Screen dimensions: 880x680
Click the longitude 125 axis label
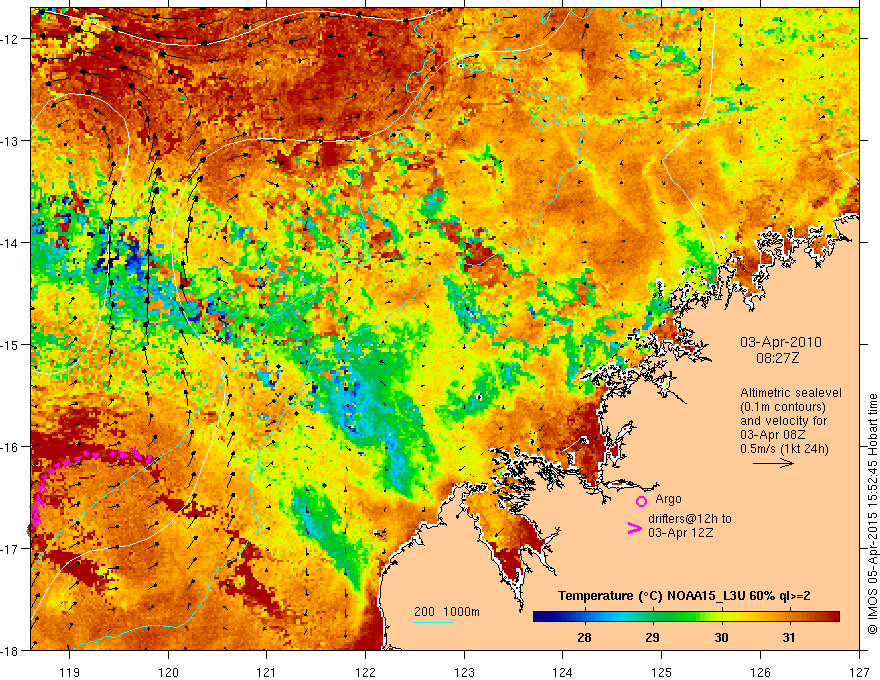[x=662, y=672]
